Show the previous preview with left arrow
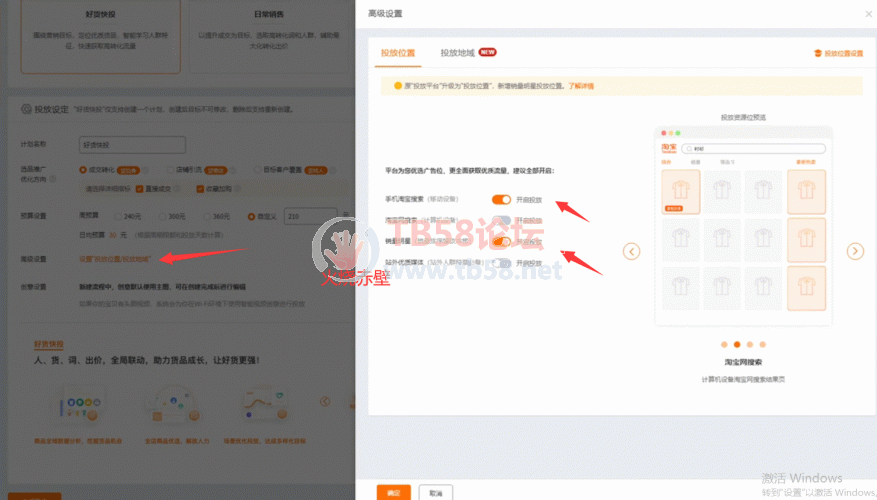This screenshot has height=500, width=877. coord(631,251)
